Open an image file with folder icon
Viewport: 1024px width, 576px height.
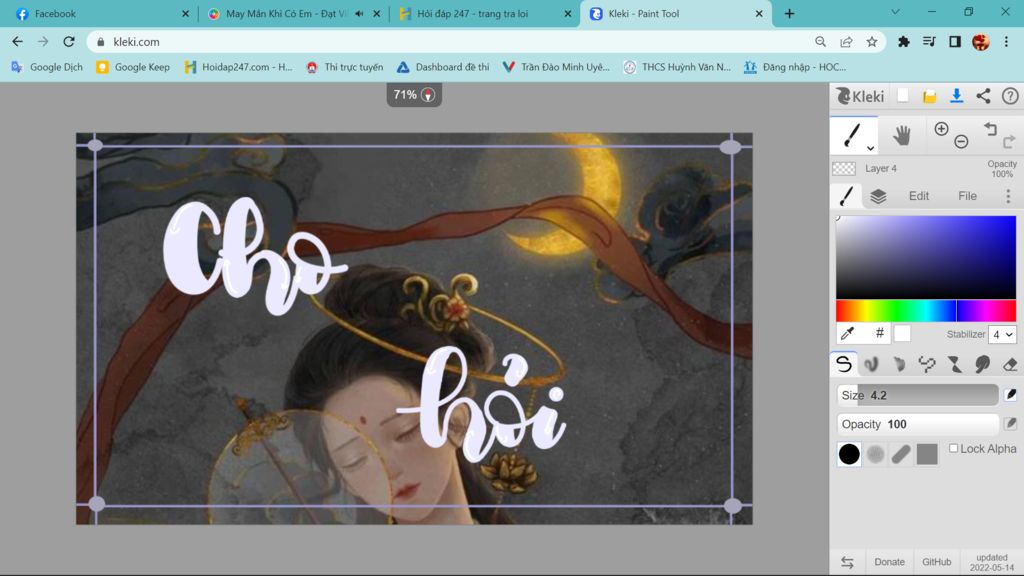pyautogui.click(x=929, y=97)
